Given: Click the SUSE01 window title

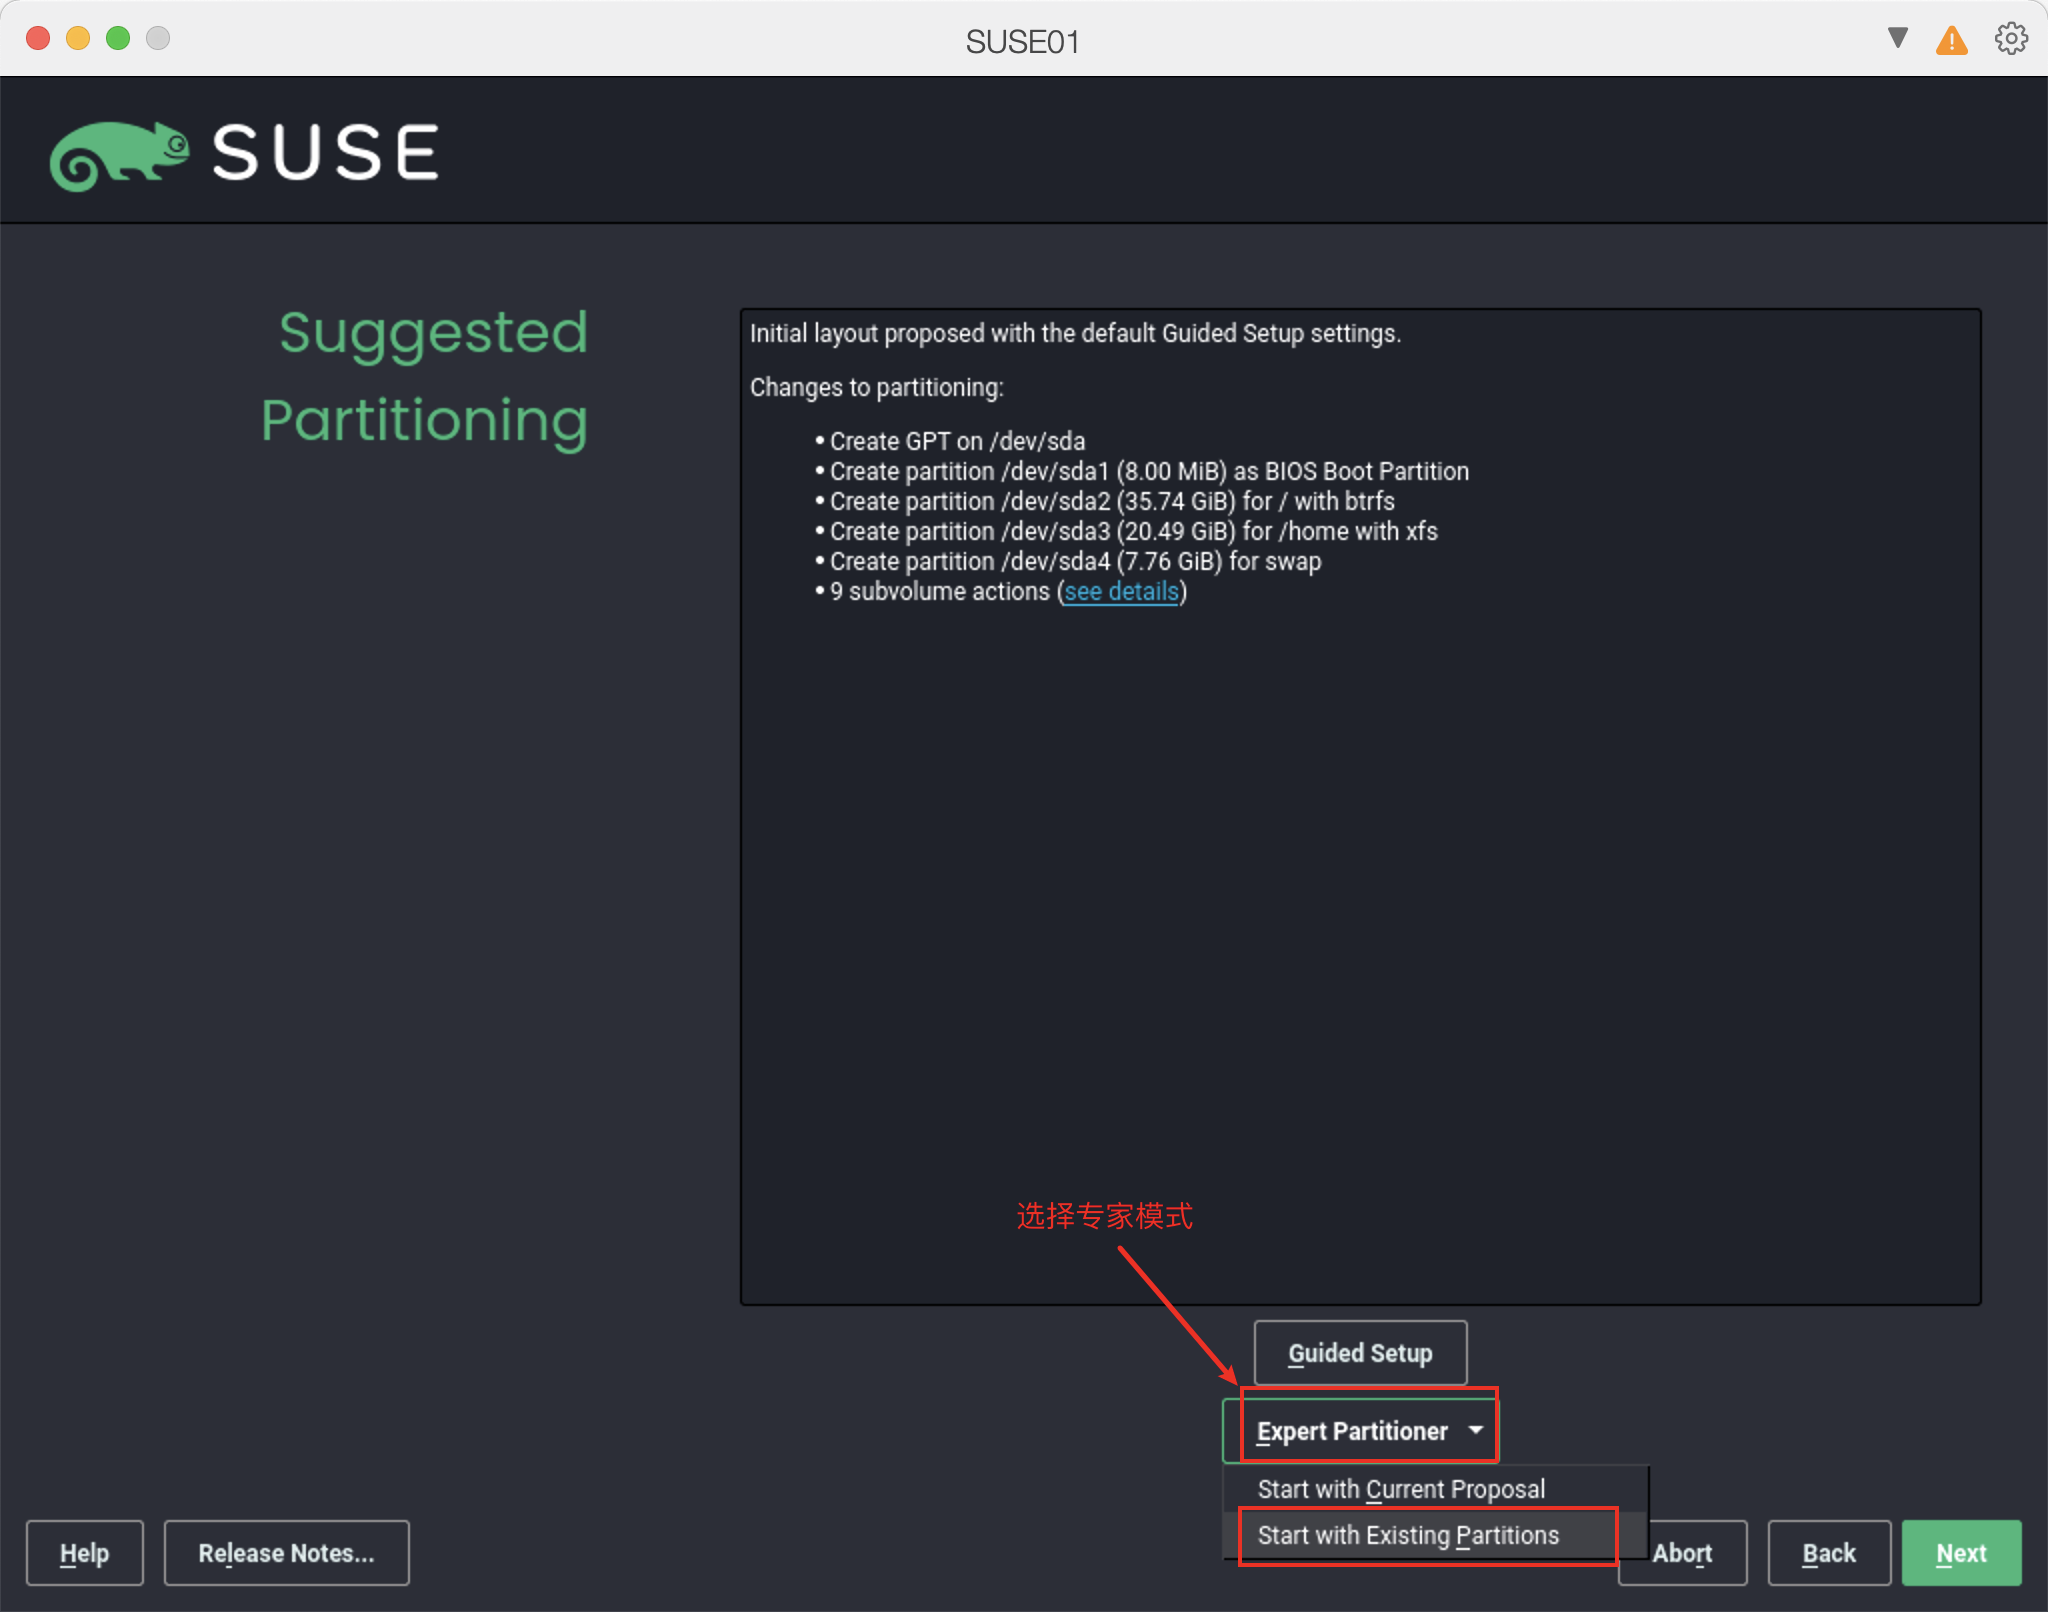Looking at the screenshot, I should pyautogui.click(x=1022, y=41).
